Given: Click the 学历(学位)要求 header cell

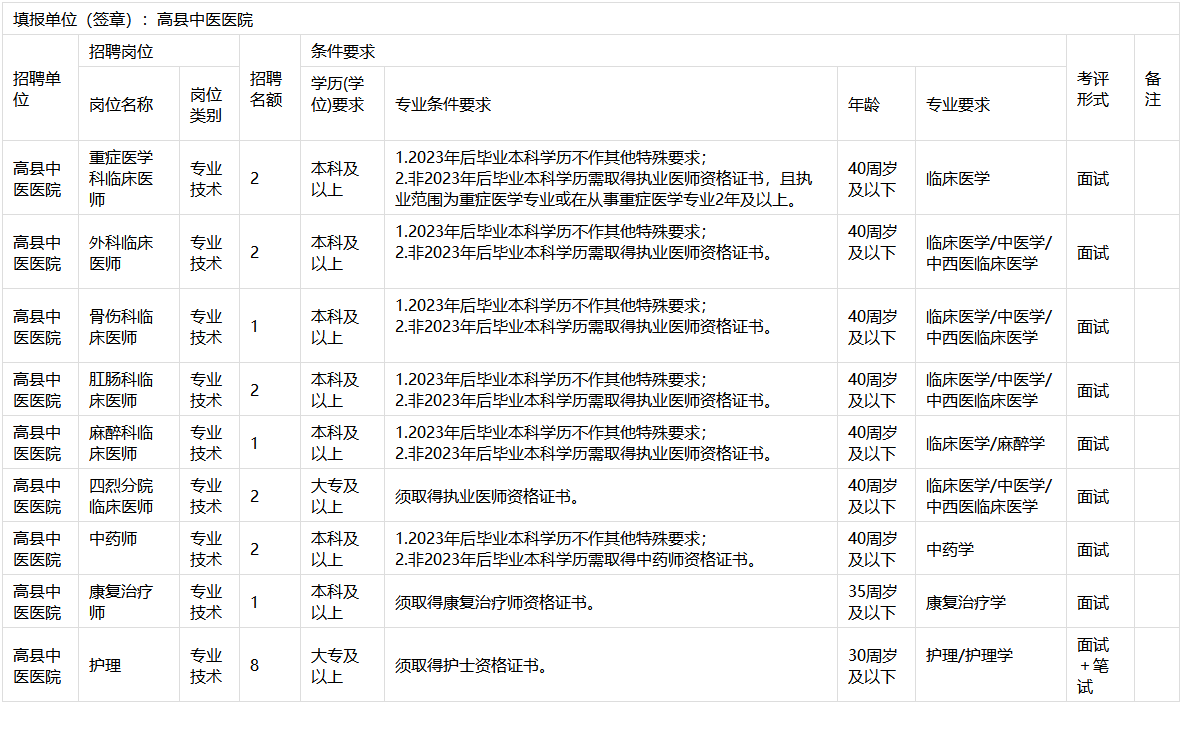Looking at the screenshot, I should 338,93.
